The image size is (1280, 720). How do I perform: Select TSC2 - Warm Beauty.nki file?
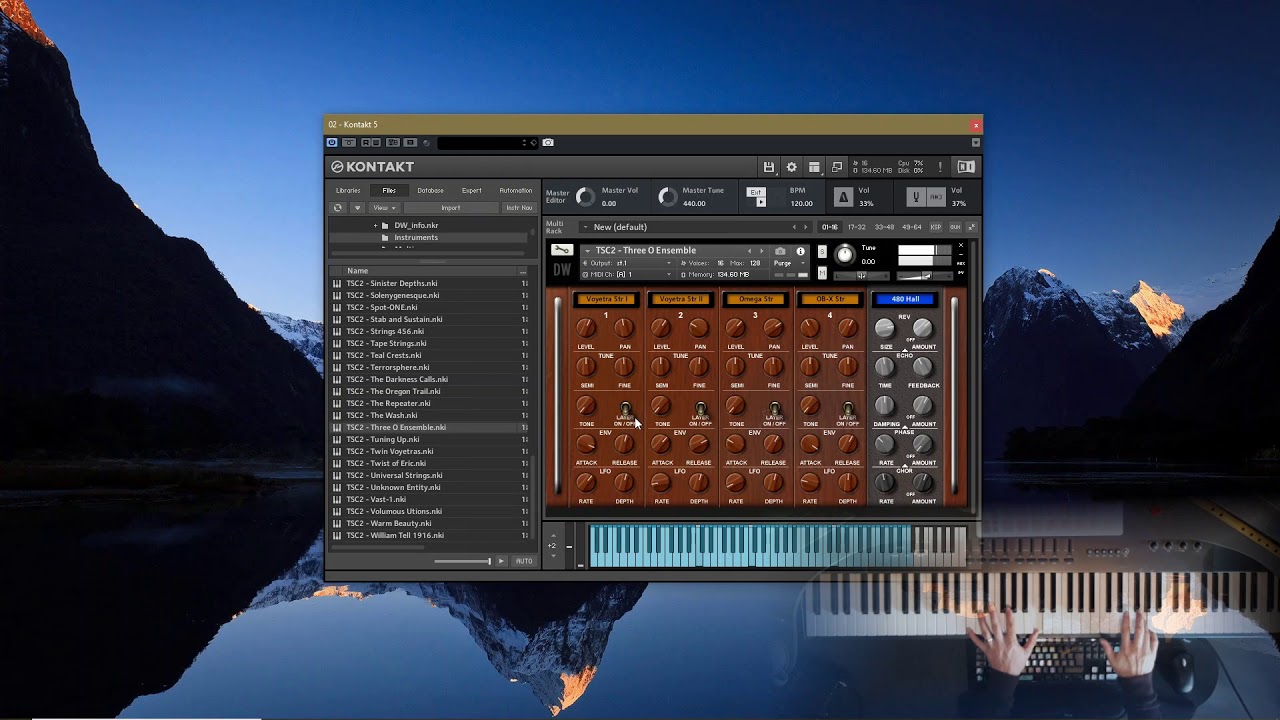point(430,523)
